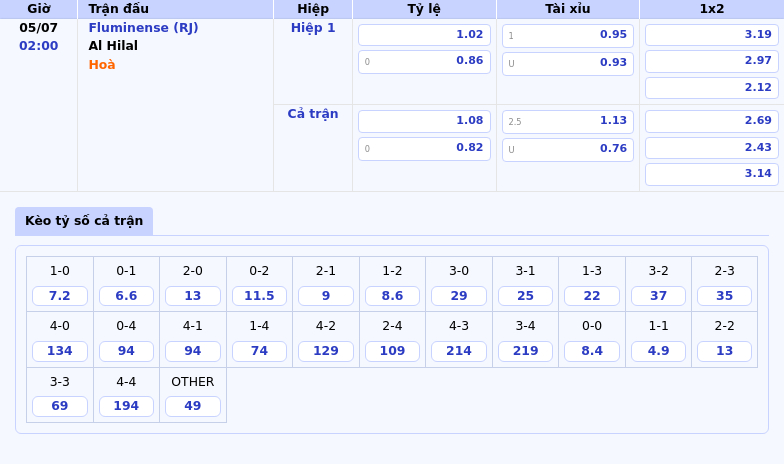Select score 1-2 odds 8.6
Image resolution: width=784 pixels, height=464 pixels.
[x=392, y=296]
